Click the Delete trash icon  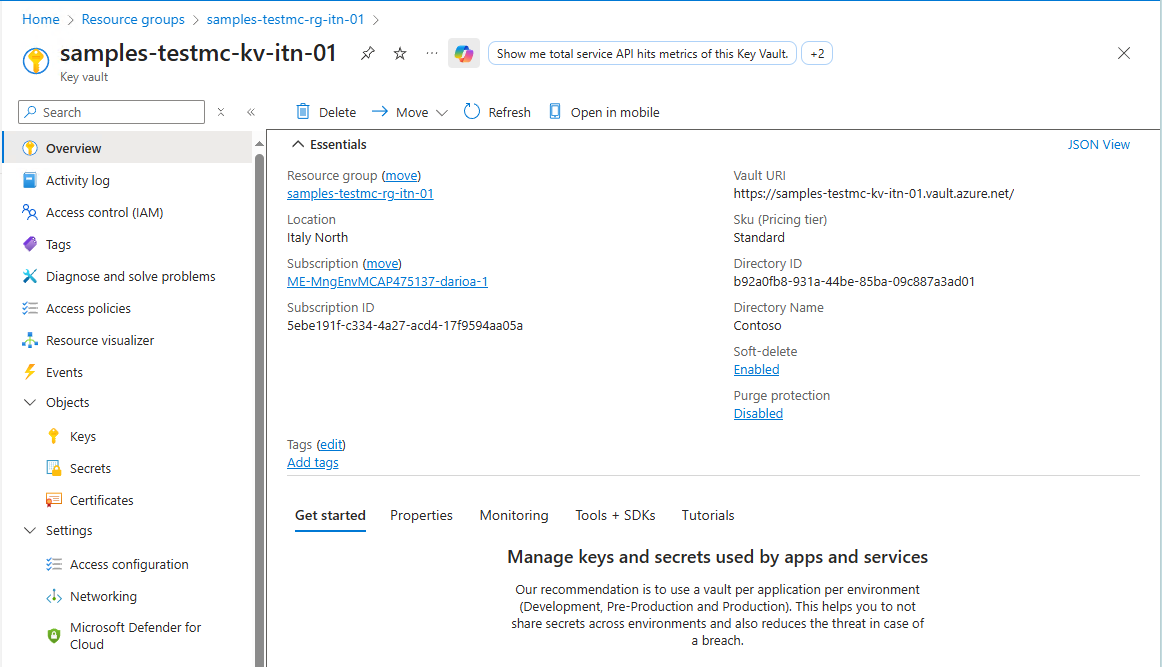pyautogui.click(x=302, y=112)
